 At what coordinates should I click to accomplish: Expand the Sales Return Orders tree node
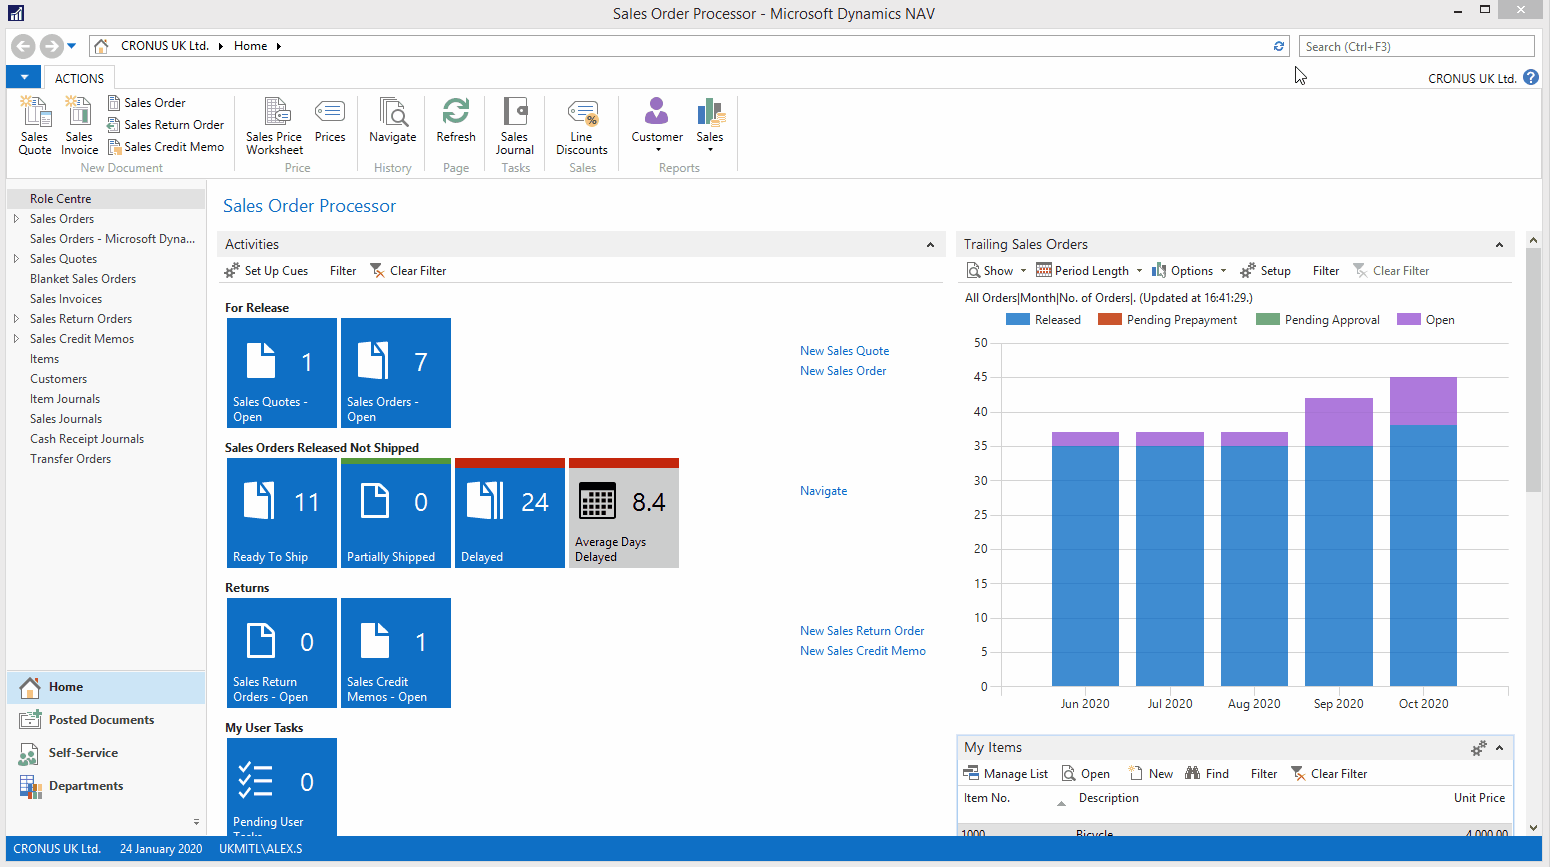pyautogui.click(x=16, y=318)
